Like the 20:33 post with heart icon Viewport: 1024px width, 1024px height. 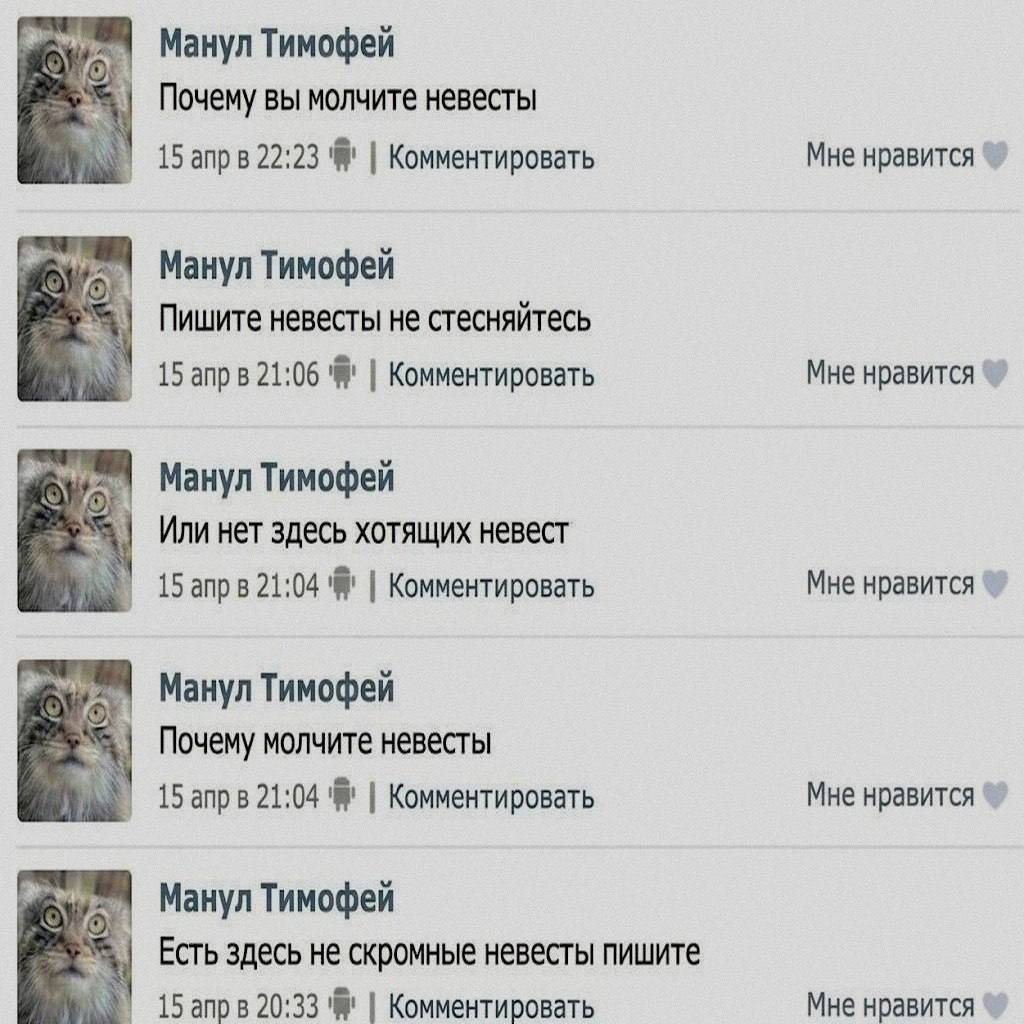[x=995, y=1006]
